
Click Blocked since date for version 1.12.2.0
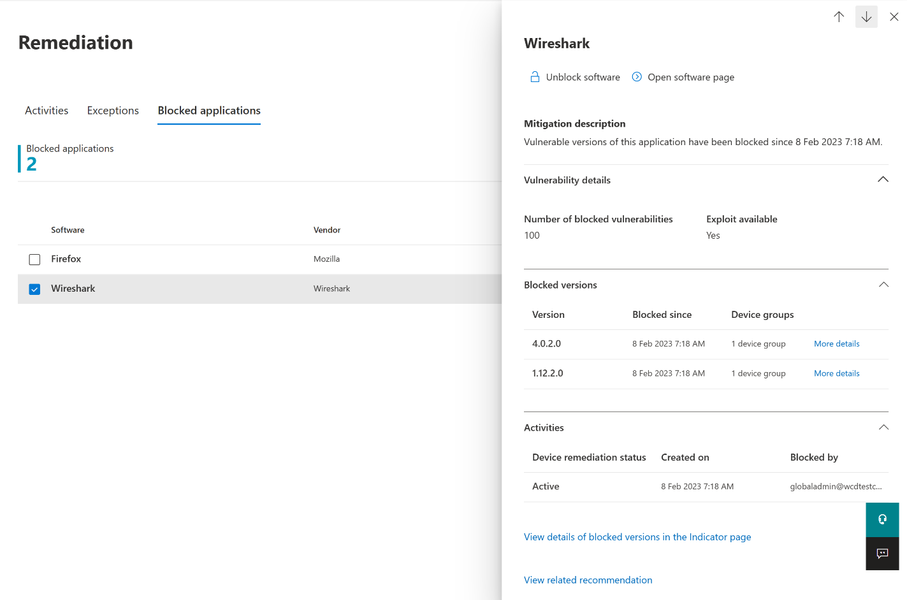668,373
